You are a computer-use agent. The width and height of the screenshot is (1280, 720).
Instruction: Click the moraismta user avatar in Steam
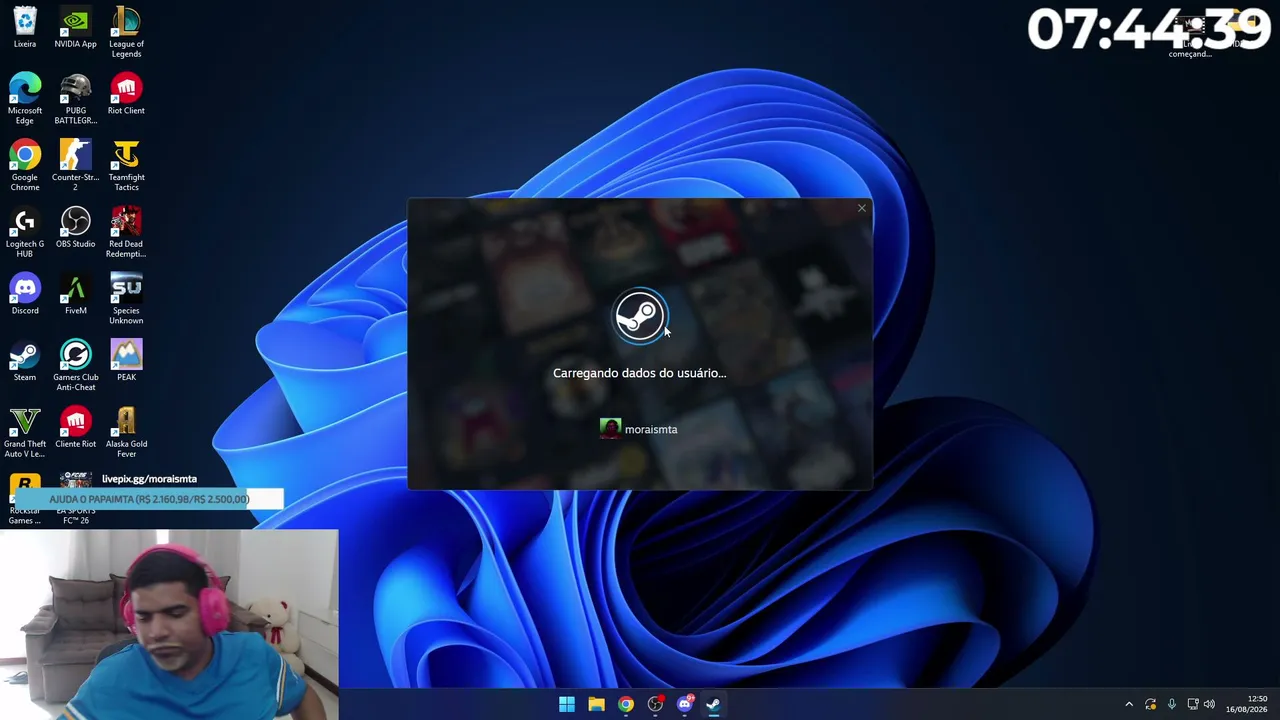(610, 429)
